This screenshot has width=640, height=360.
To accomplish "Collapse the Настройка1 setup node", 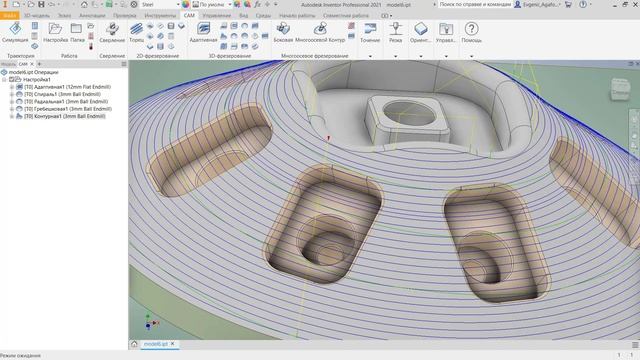I will [4, 80].
